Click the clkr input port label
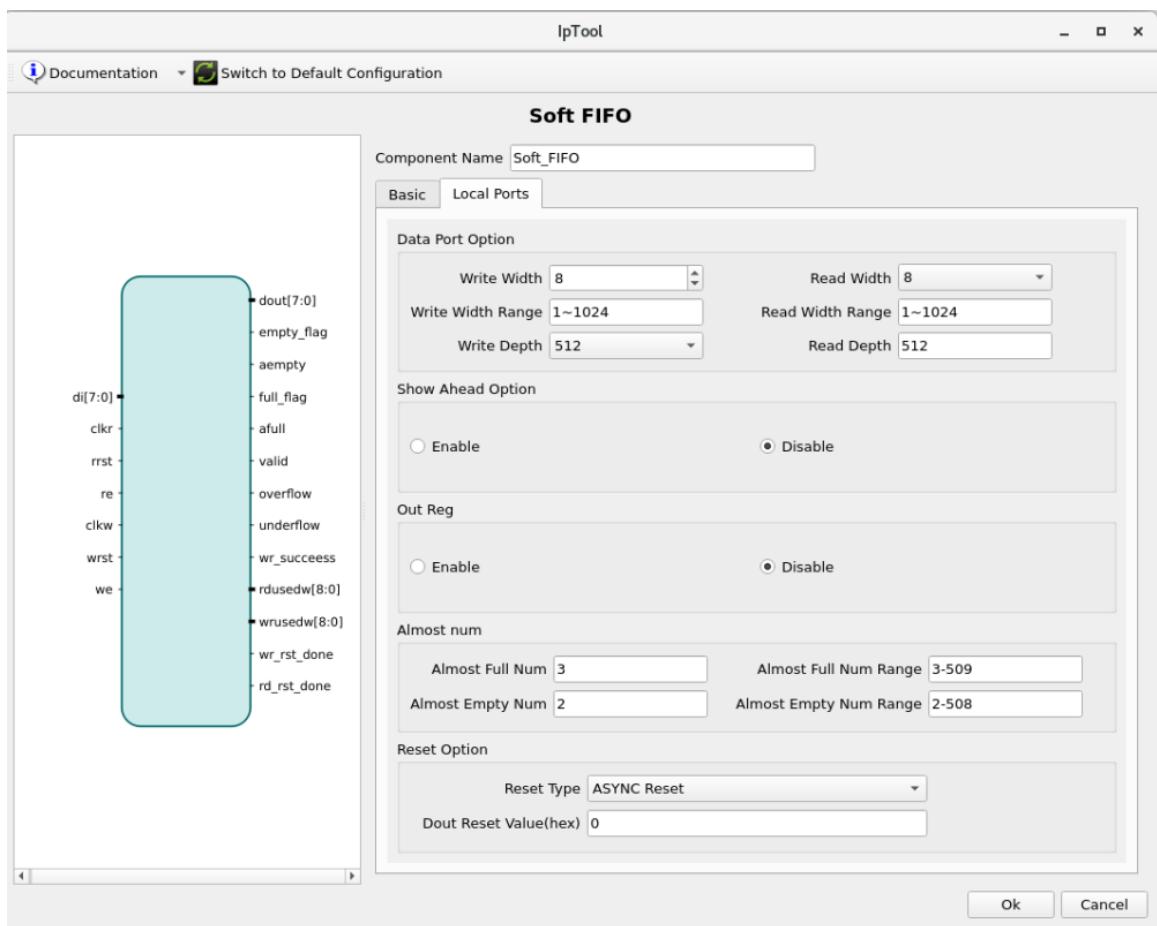The width and height of the screenshot is (1157, 926). pos(101,429)
